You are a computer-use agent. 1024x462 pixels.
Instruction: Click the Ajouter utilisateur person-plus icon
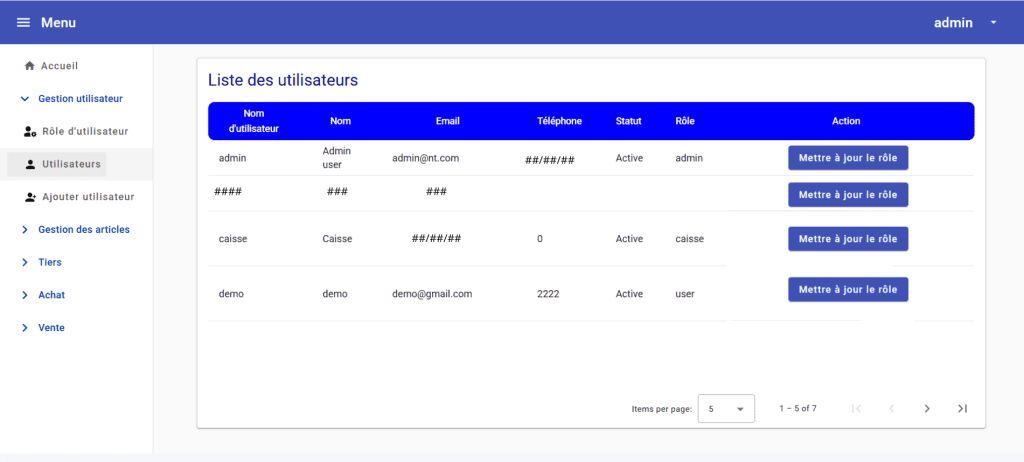30,197
